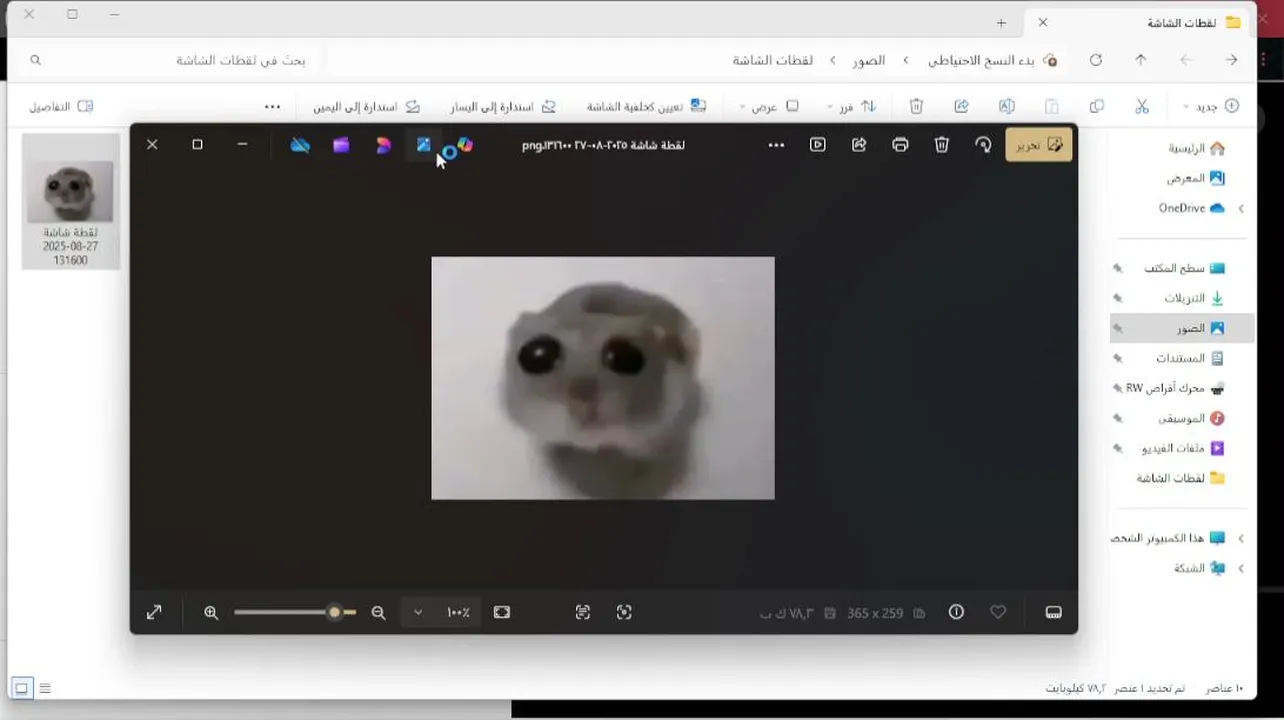Image resolution: width=1284 pixels, height=720 pixels.
Task: Add photo to favorites with heart icon
Action: tap(998, 612)
